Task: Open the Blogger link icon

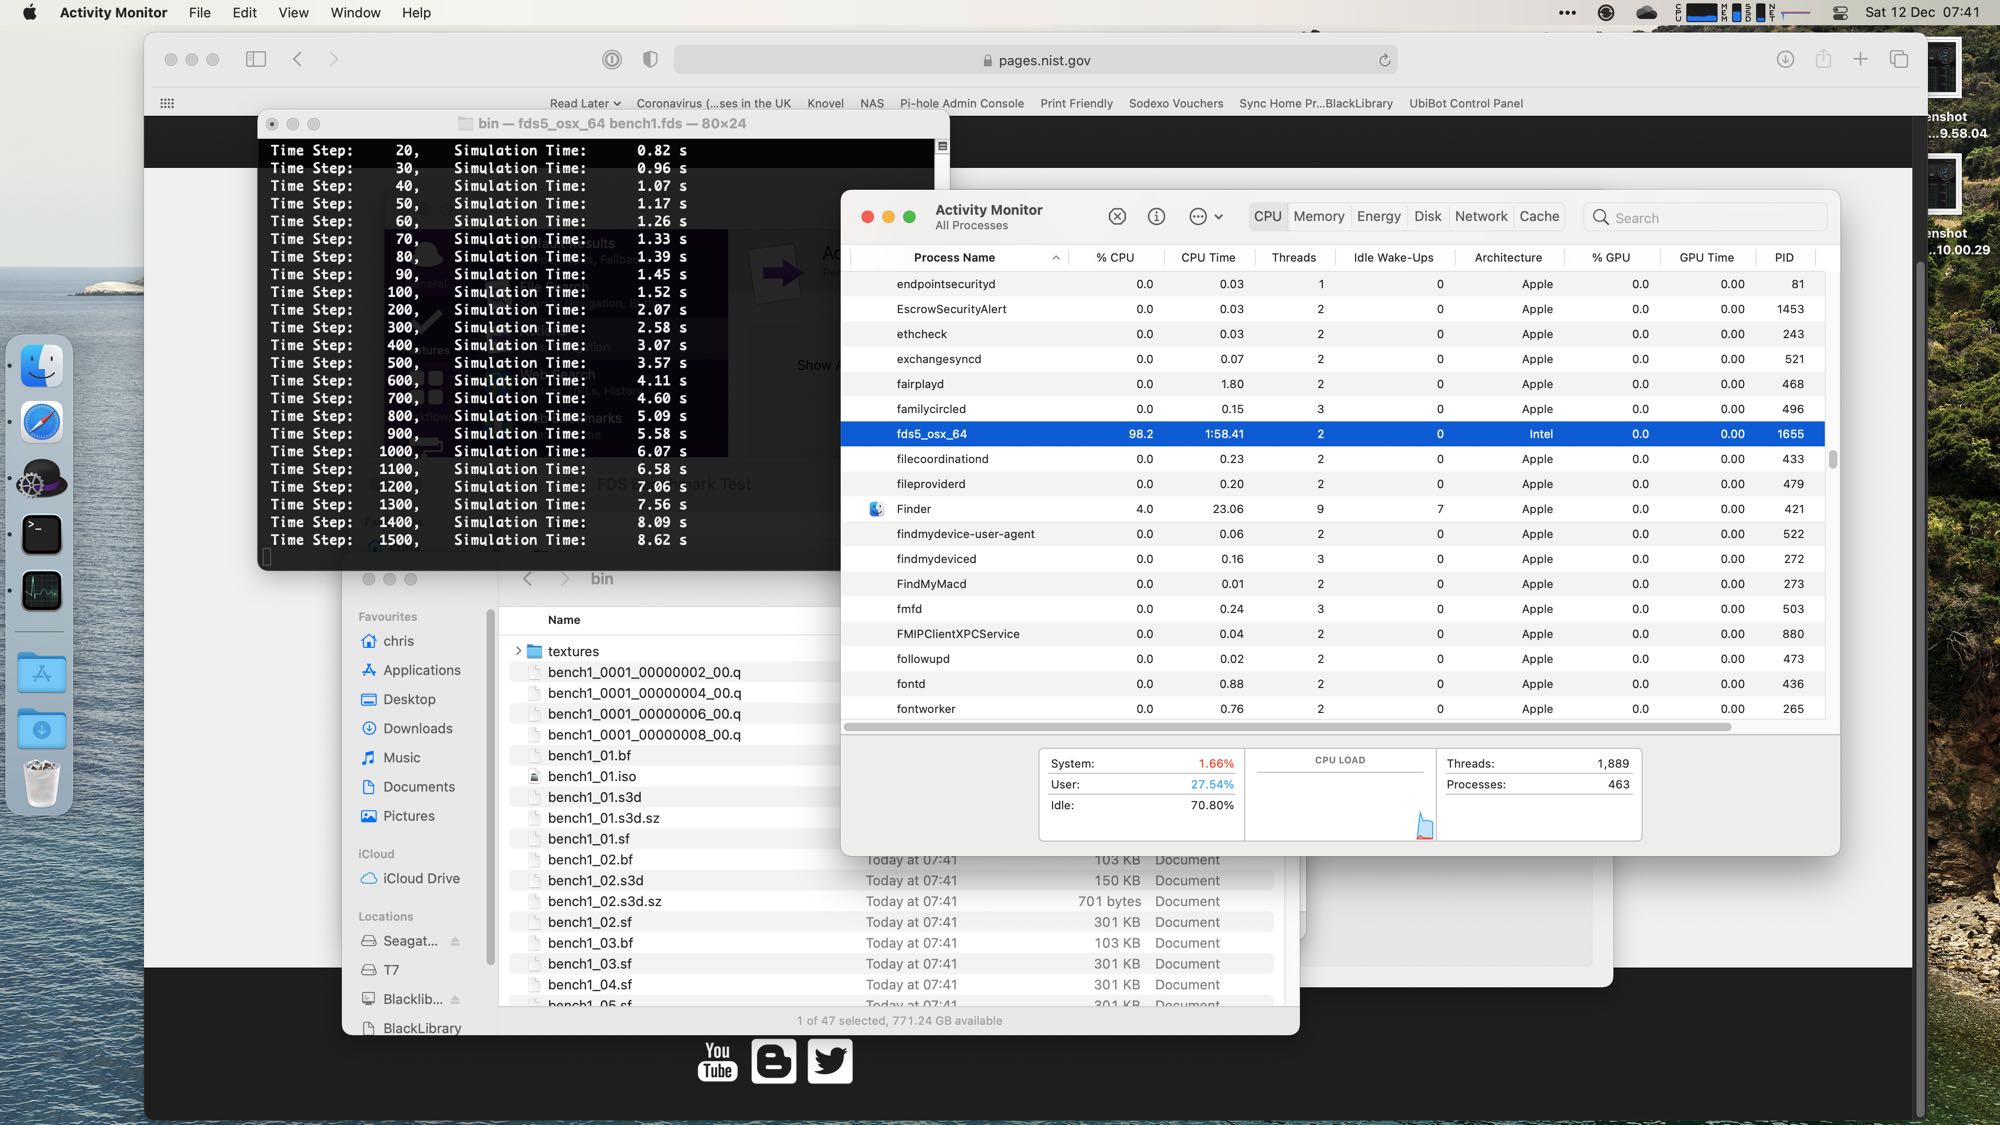Action: pyautogui.click(x=773, y=1061)
